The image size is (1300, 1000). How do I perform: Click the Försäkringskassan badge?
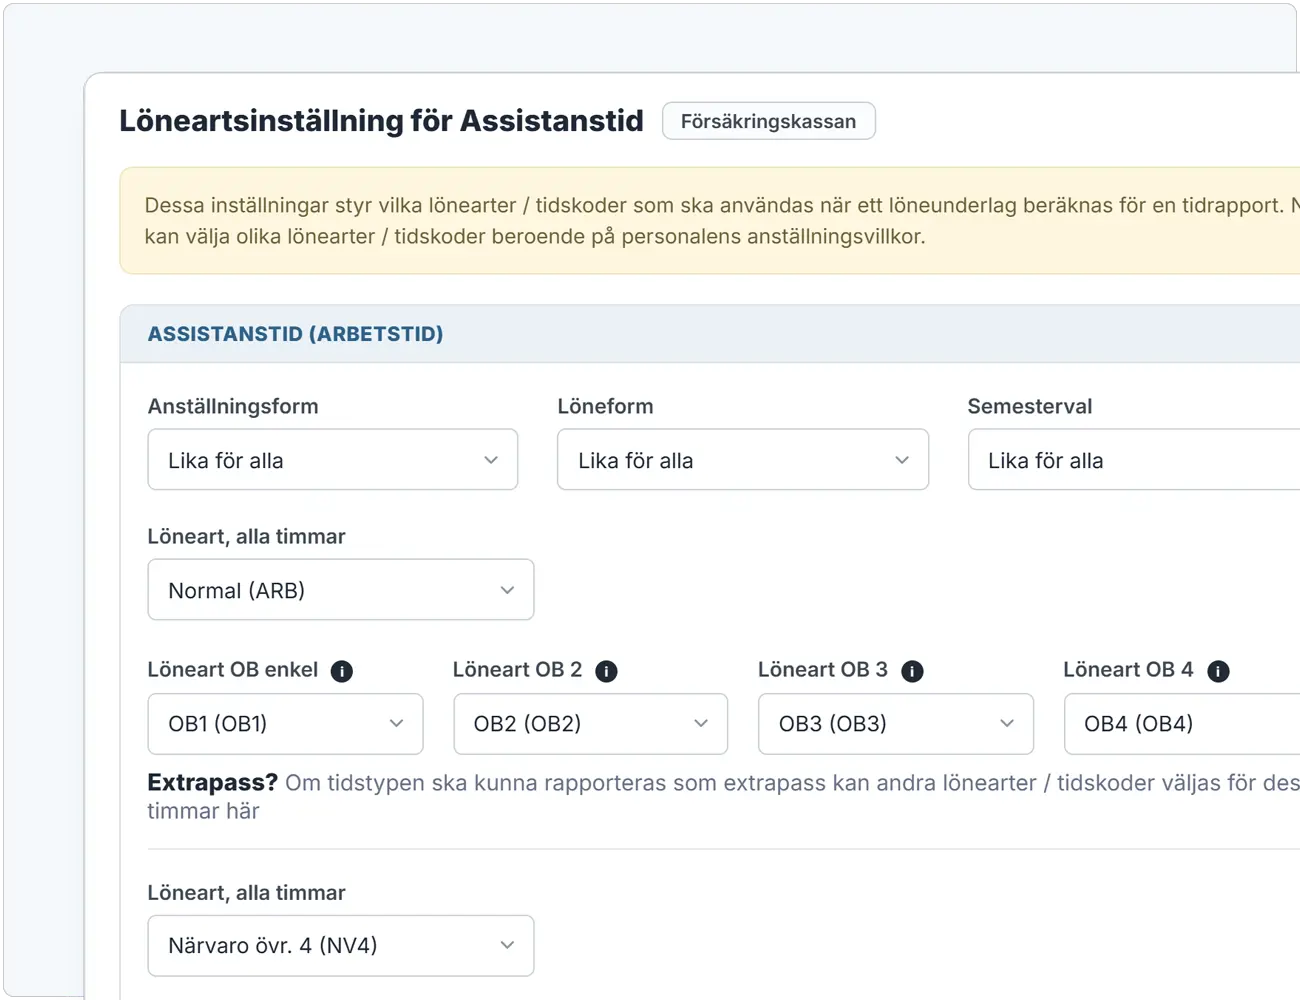pyautogui.click(x=769, y=121)
